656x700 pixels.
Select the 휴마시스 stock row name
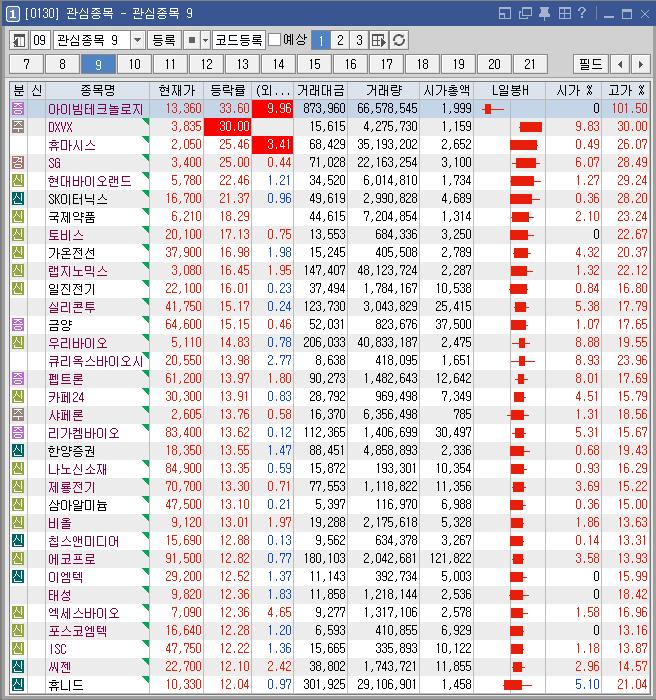click(71, 145)
